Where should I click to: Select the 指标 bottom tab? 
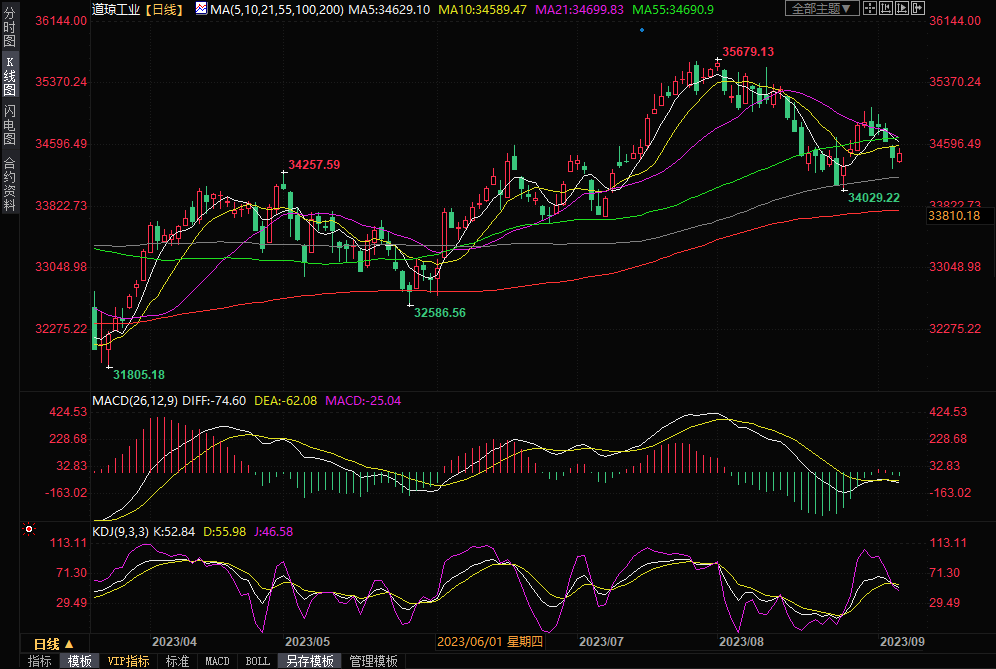[x=40, y=661]
